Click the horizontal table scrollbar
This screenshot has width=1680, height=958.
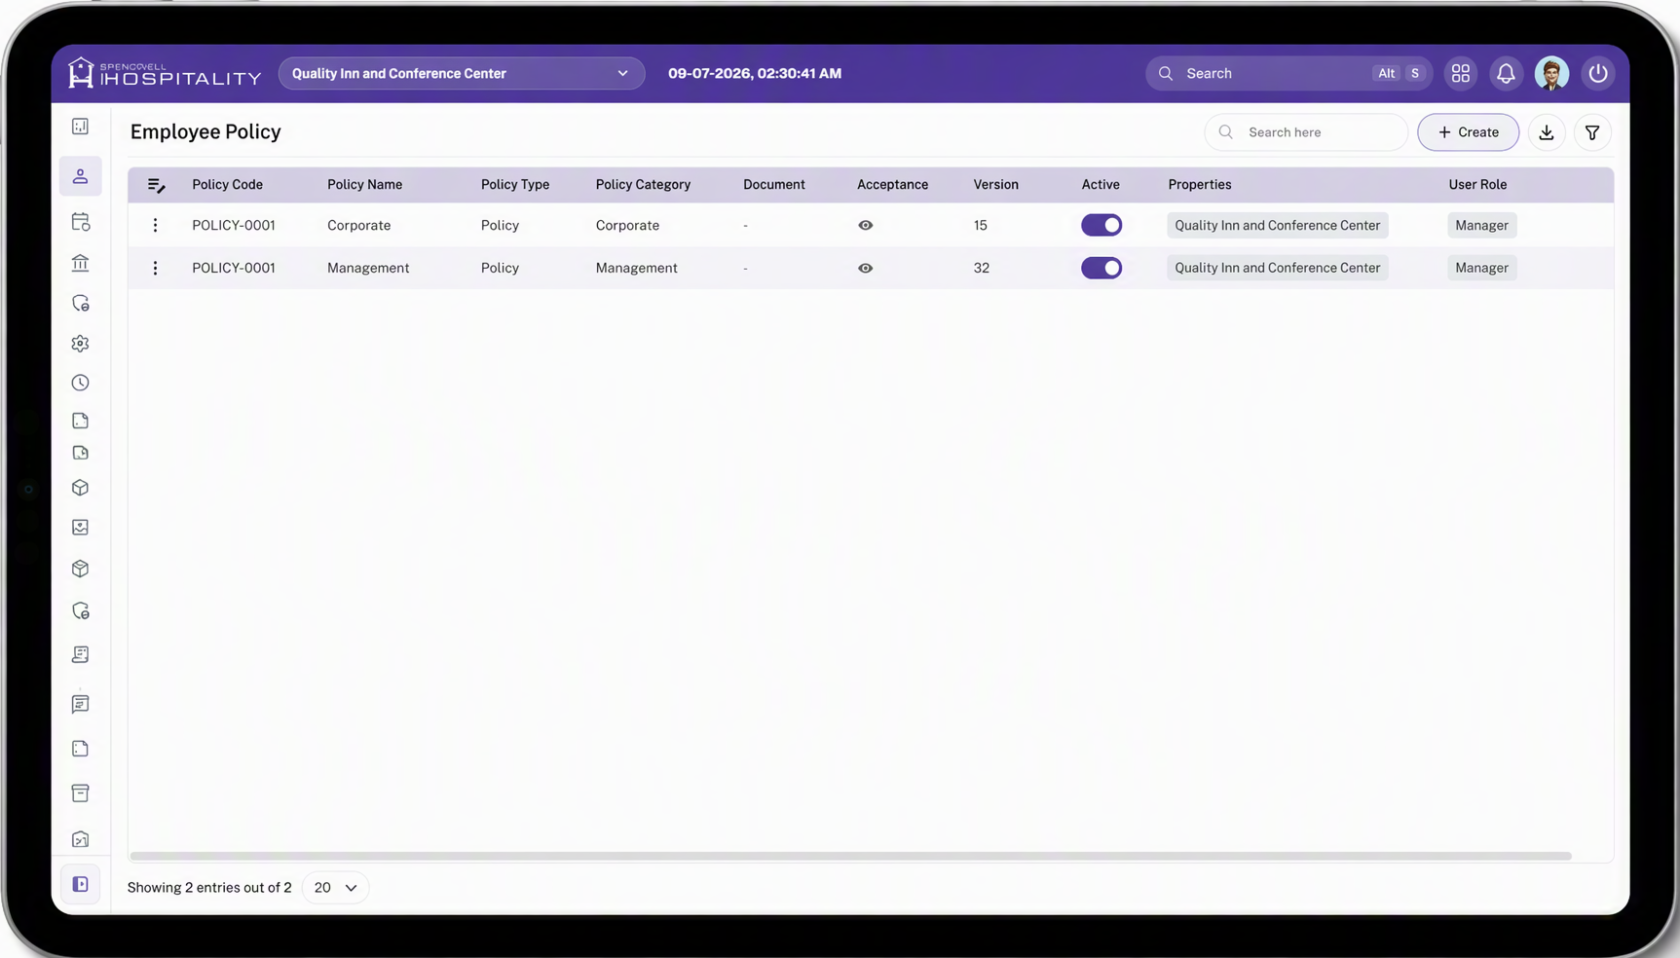click(850, 856)
